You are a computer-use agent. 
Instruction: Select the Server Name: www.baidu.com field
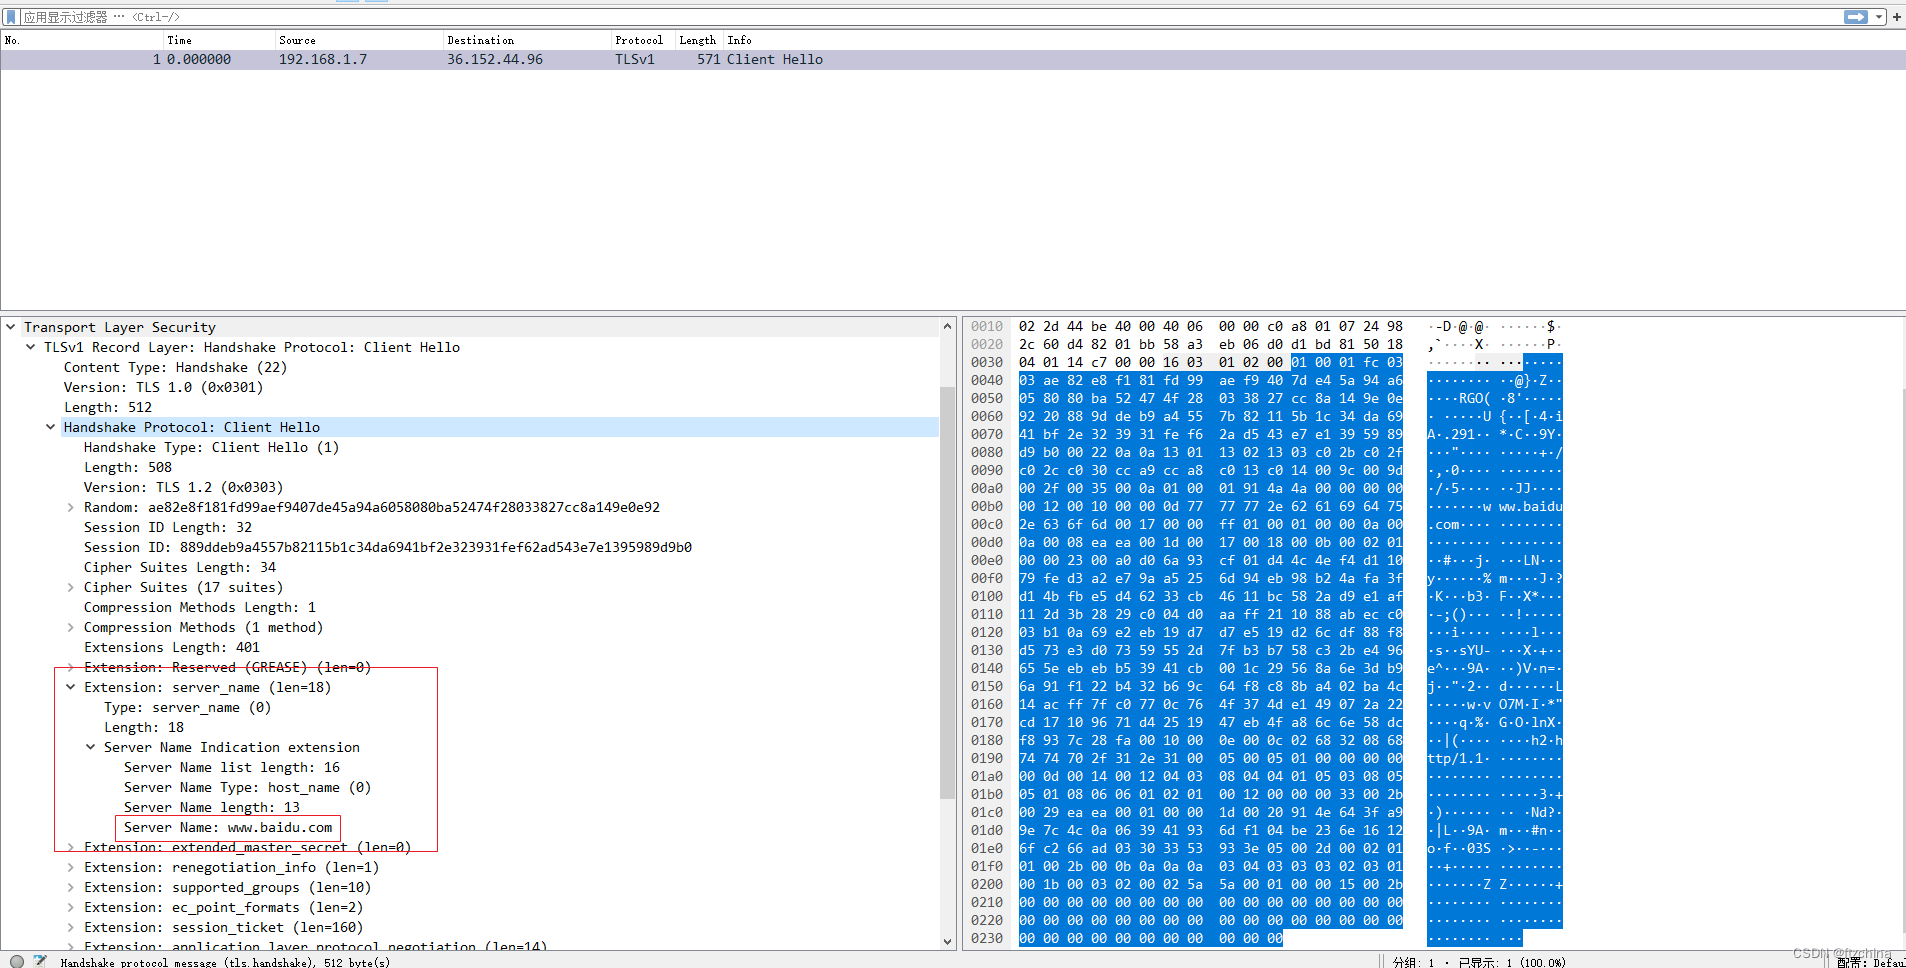point(227,827)
